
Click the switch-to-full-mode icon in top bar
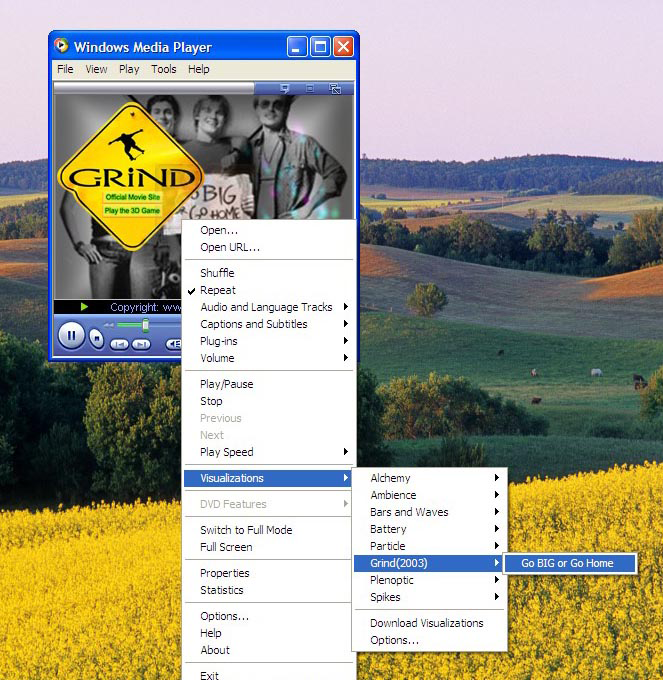click(335, 88)
